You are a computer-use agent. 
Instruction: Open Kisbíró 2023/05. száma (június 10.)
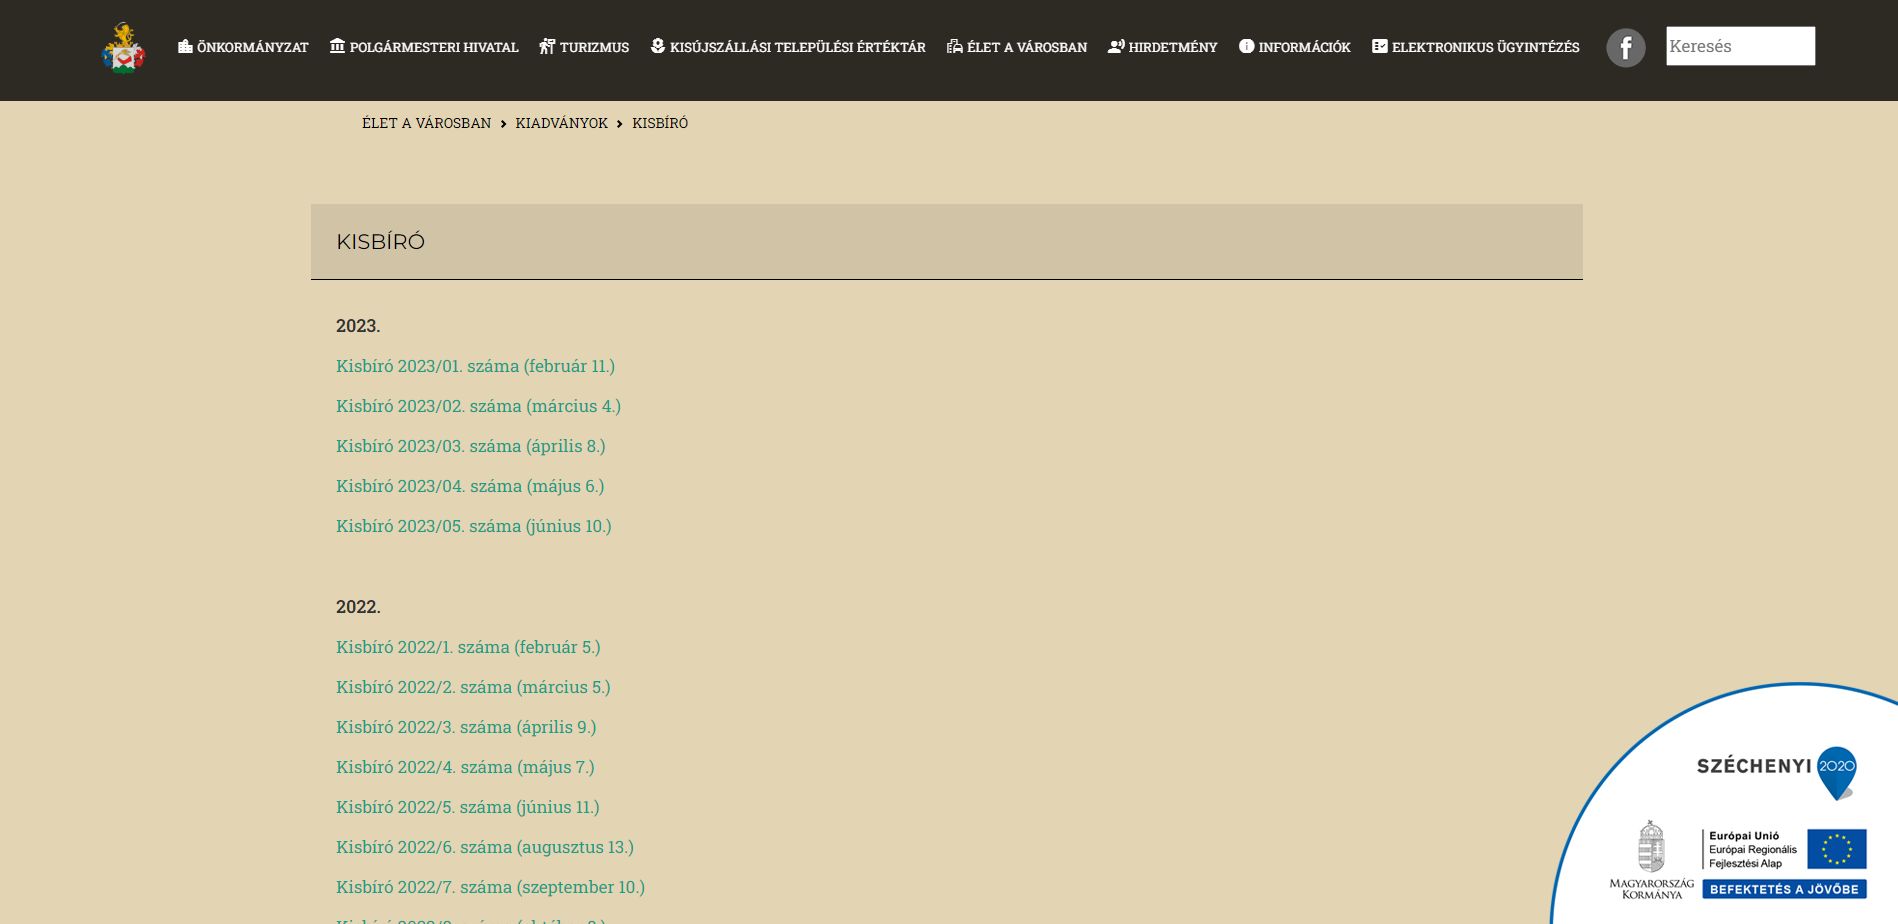(x=474, y=526)
